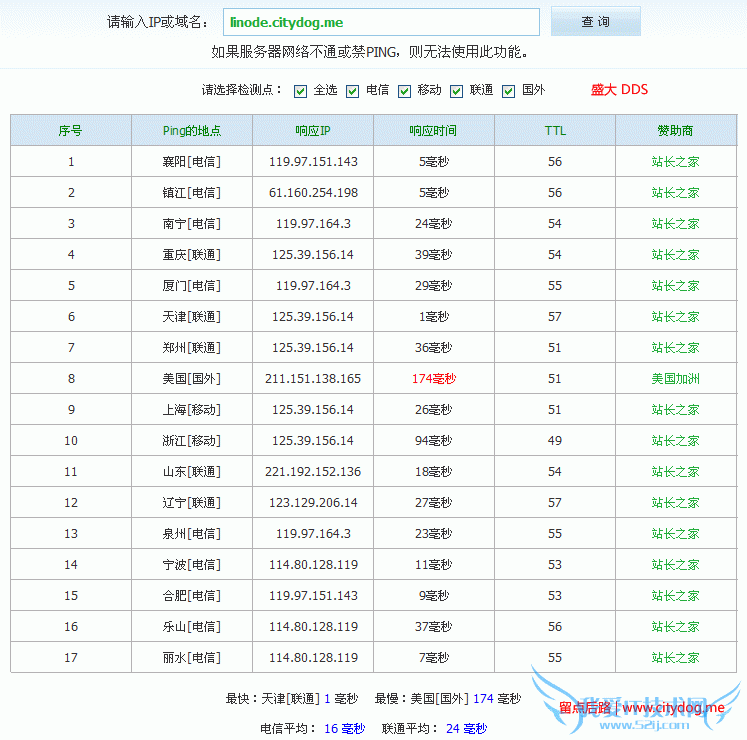Select the 上海[移动] location cell
This screenshot has height=740, width=747.
(x=192, y=409)
